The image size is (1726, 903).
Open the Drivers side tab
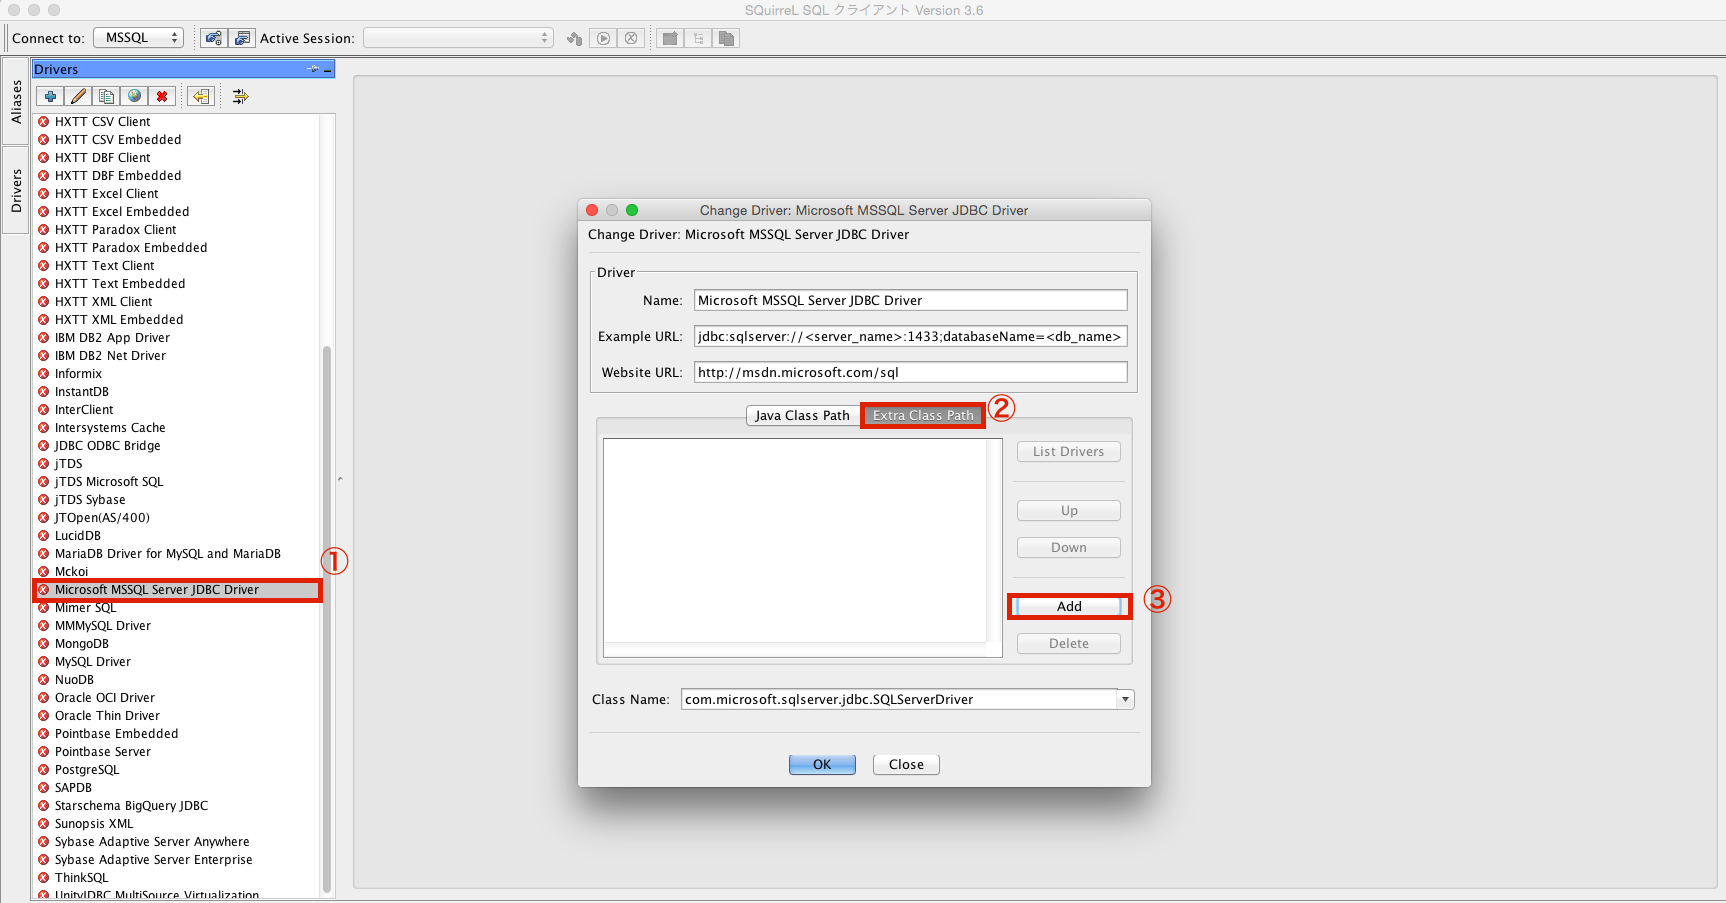[16, 190]
